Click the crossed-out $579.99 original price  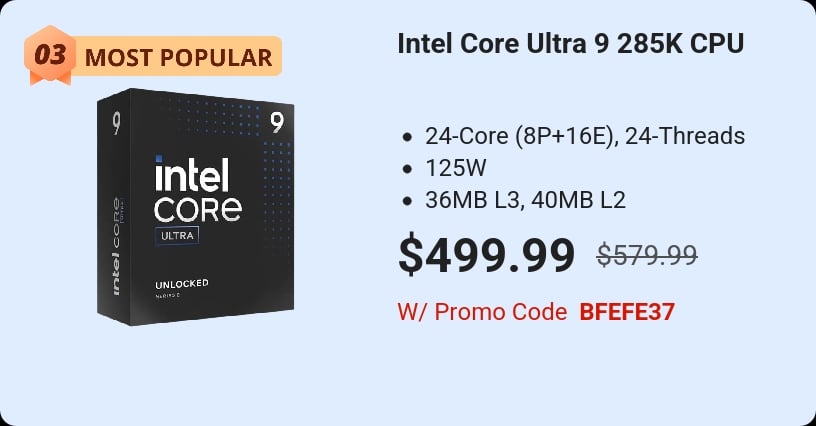click(x=647, y=256)
